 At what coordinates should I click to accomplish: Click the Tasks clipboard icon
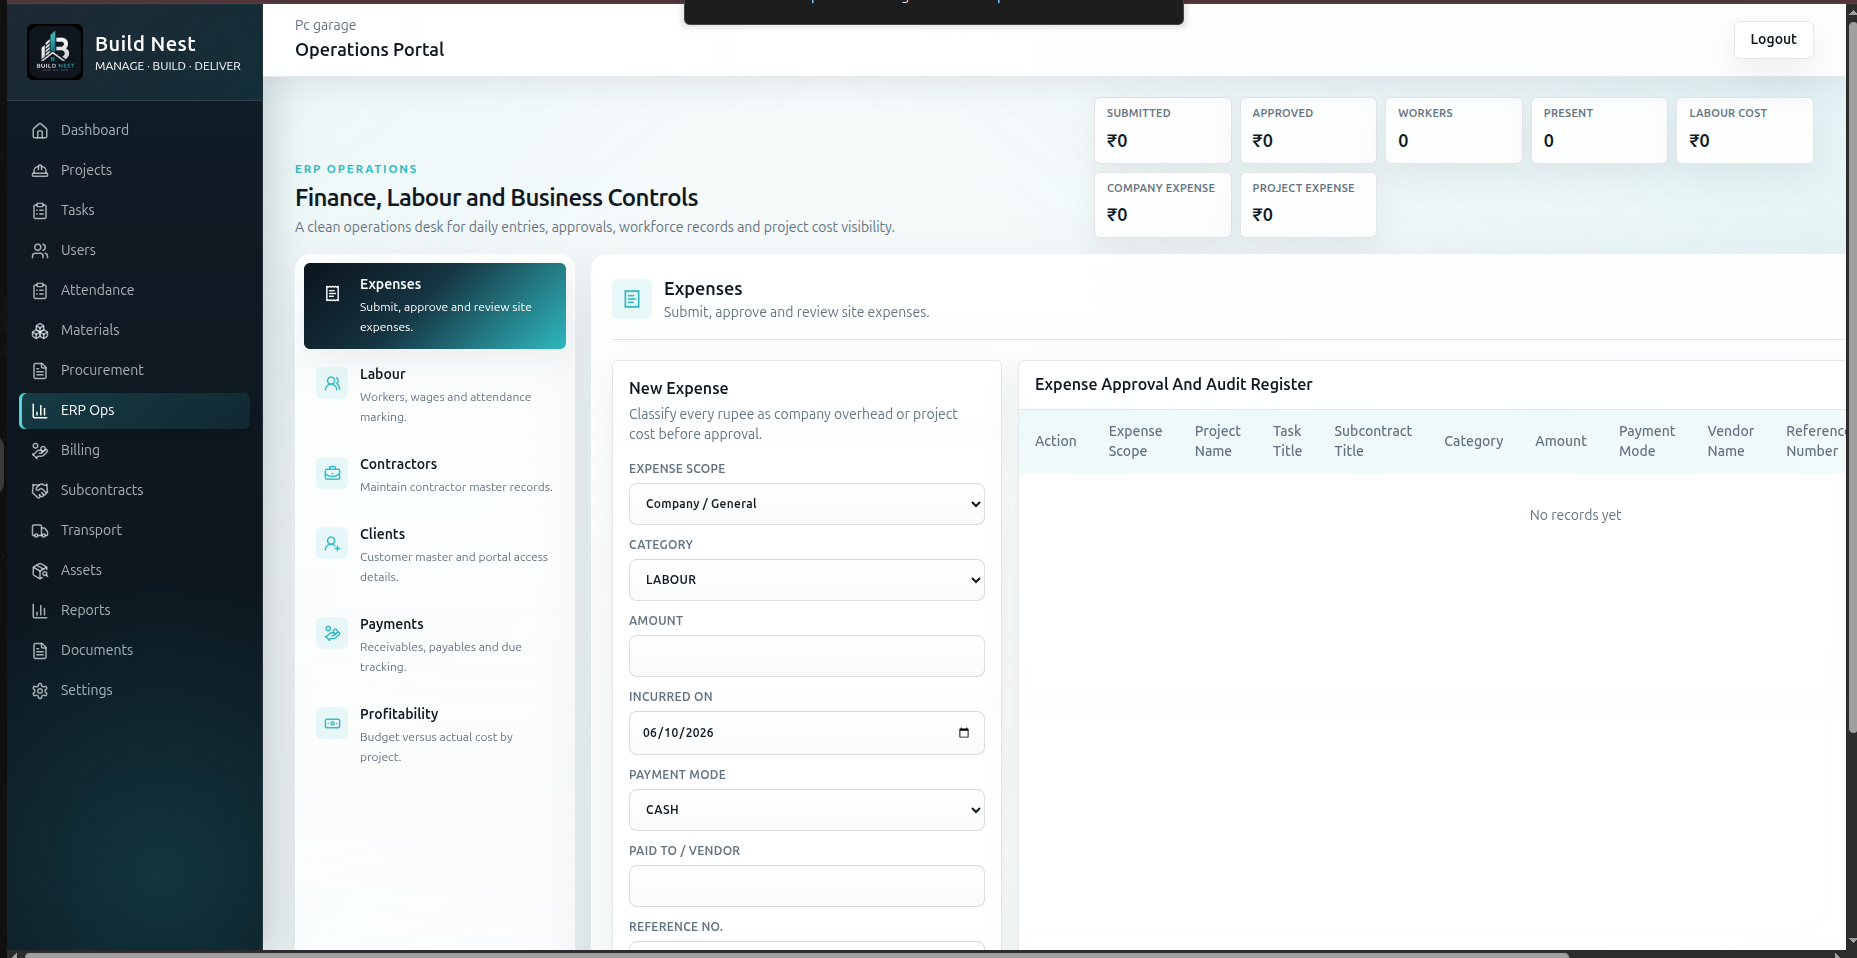click(40, 210)
